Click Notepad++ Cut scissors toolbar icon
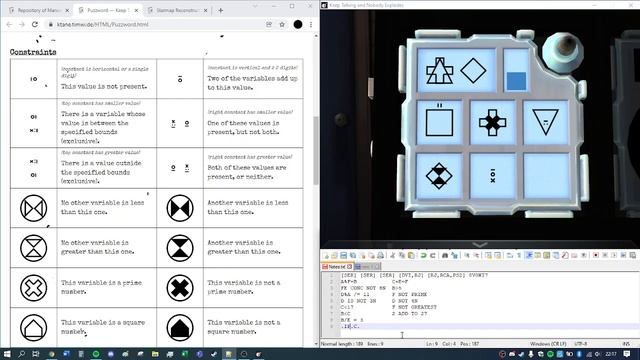This screenshot has width=640, height=360. pos(393,256)
